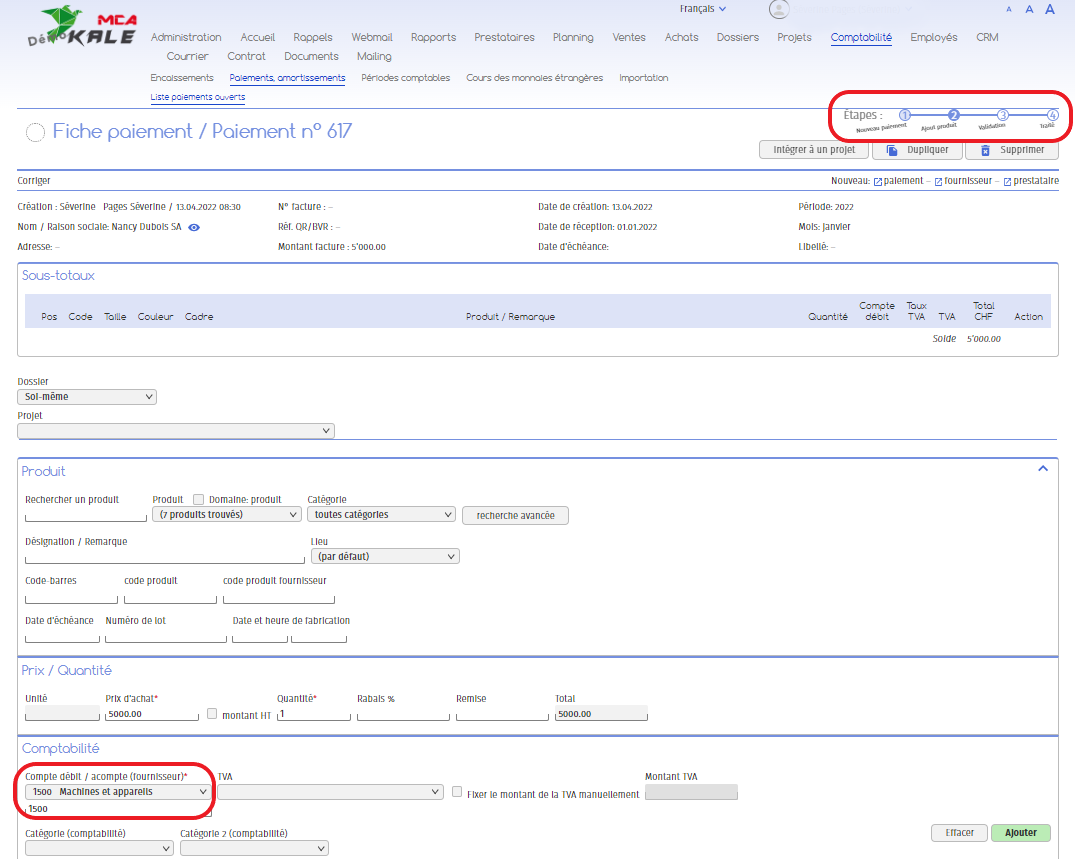
Task: Check 'Fixer le montant de la TVA manuellement'
Action: click(x=457, y=792)
